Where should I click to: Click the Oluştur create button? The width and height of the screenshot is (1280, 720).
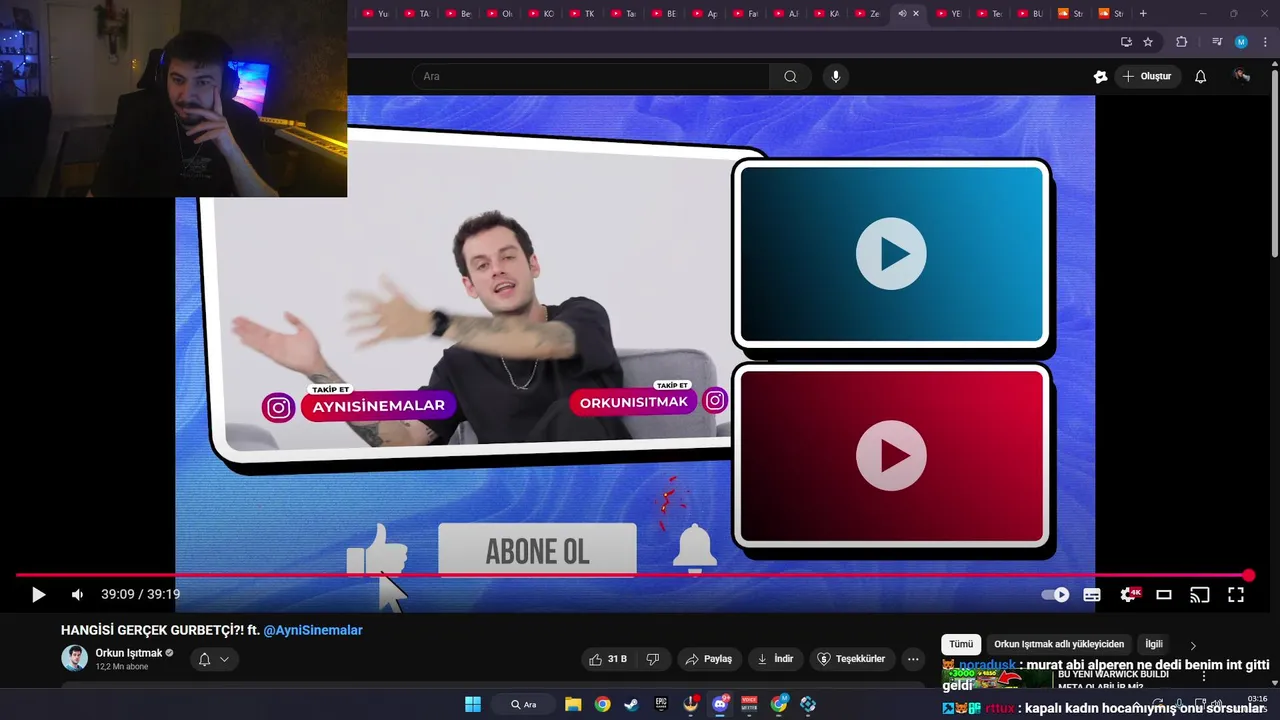click(x=1147, y=76)
